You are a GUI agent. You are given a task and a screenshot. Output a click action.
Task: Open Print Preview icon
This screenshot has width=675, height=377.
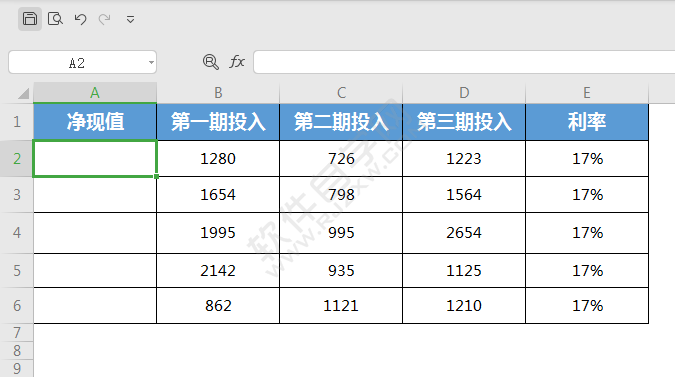55,19
